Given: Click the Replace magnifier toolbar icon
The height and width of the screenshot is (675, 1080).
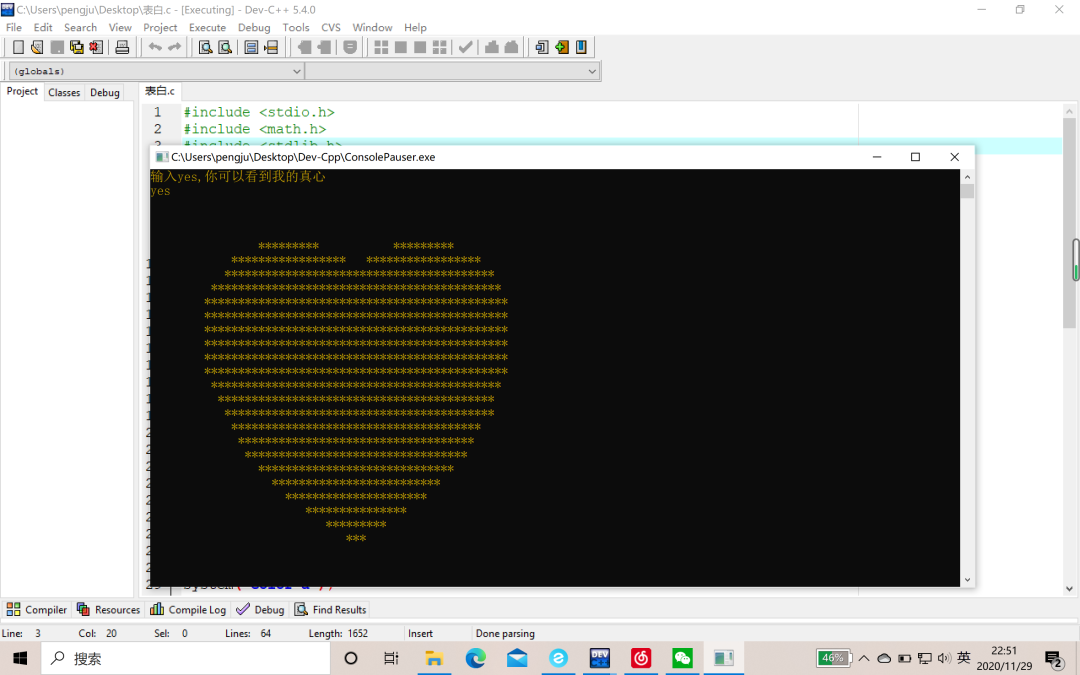Looking at the screenshot, I should pyautogui.click(x=225, y=47).
